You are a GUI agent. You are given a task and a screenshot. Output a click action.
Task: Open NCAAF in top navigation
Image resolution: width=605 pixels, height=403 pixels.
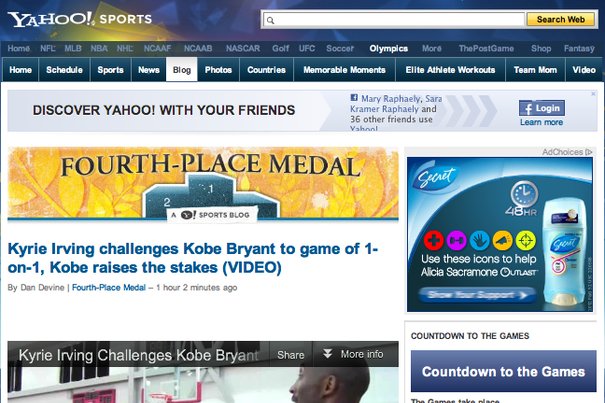pos(157,49)
